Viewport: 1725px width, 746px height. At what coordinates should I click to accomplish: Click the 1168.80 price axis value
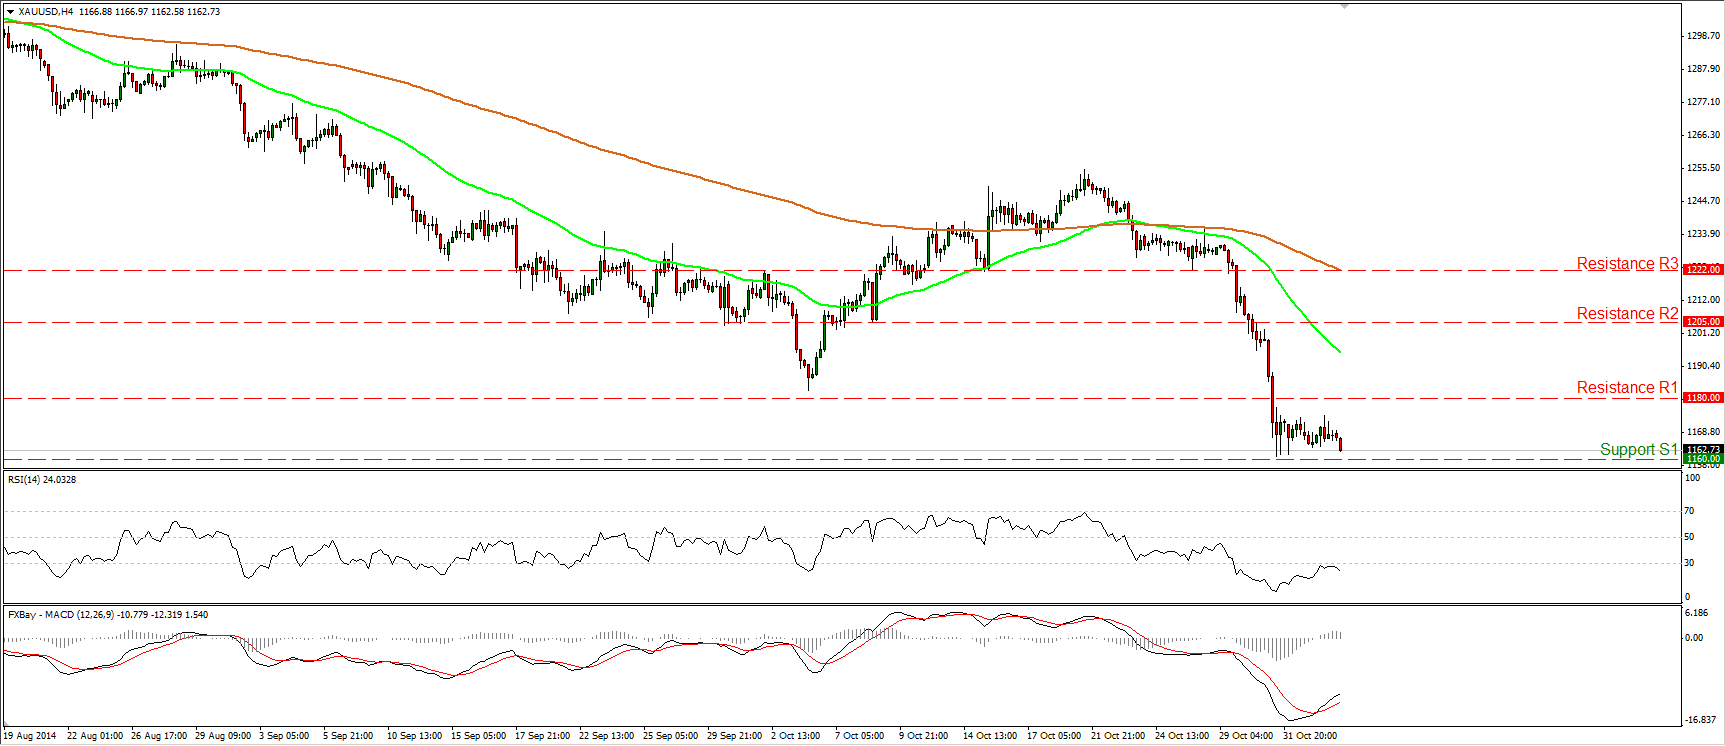coord(1703,432)
